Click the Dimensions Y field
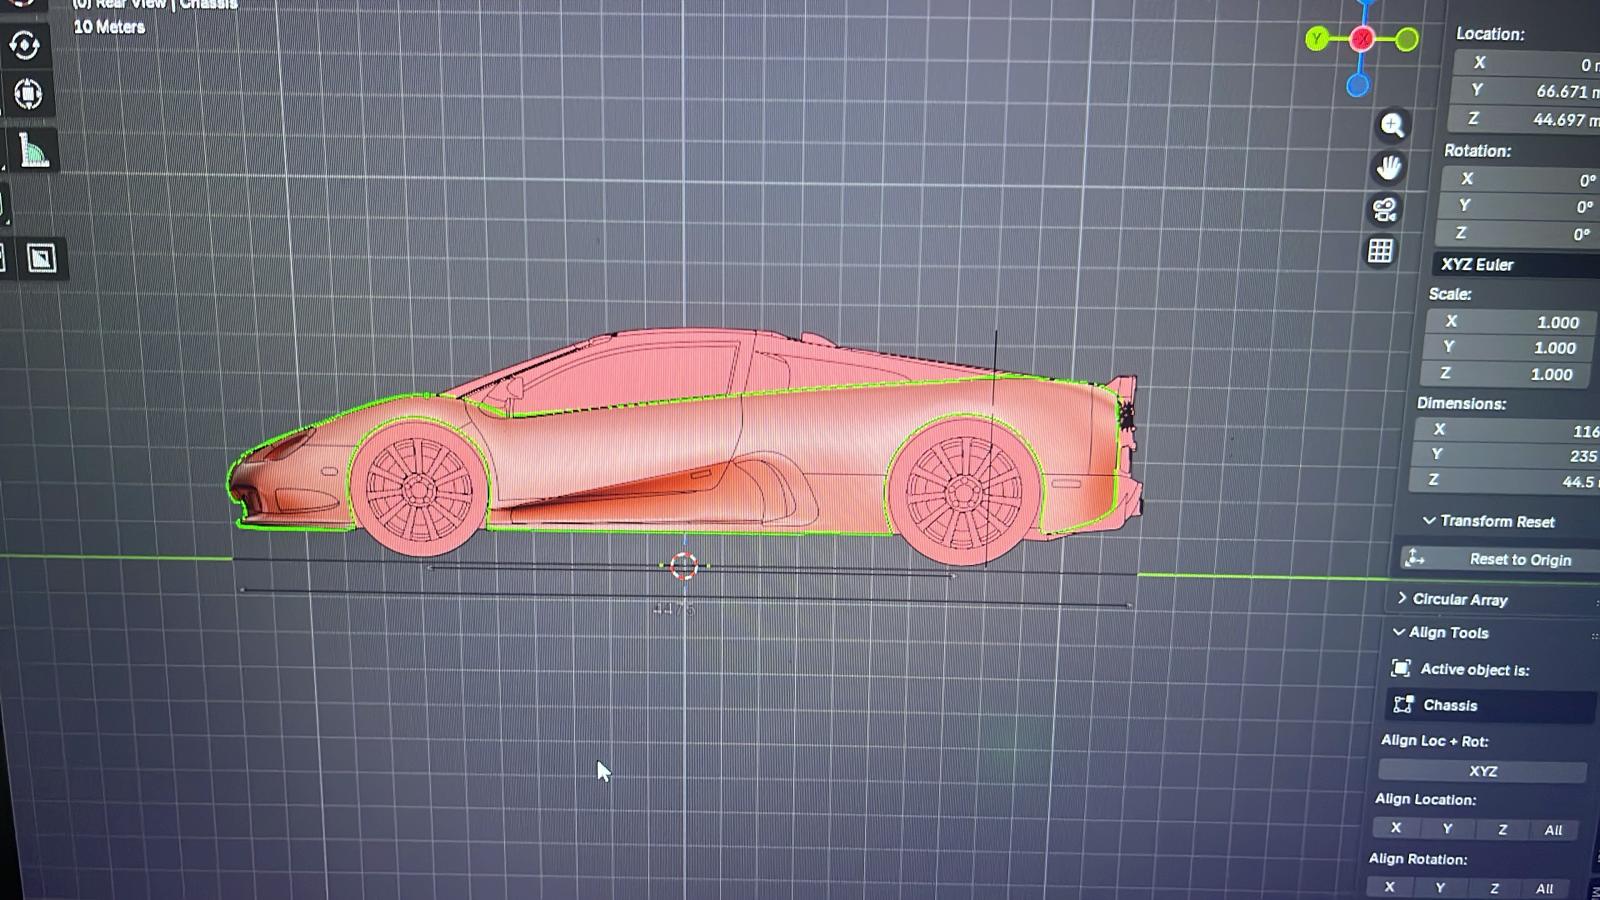This screenshot has width=1600, height=900. pyautogui.click(x=1505, y=455)
